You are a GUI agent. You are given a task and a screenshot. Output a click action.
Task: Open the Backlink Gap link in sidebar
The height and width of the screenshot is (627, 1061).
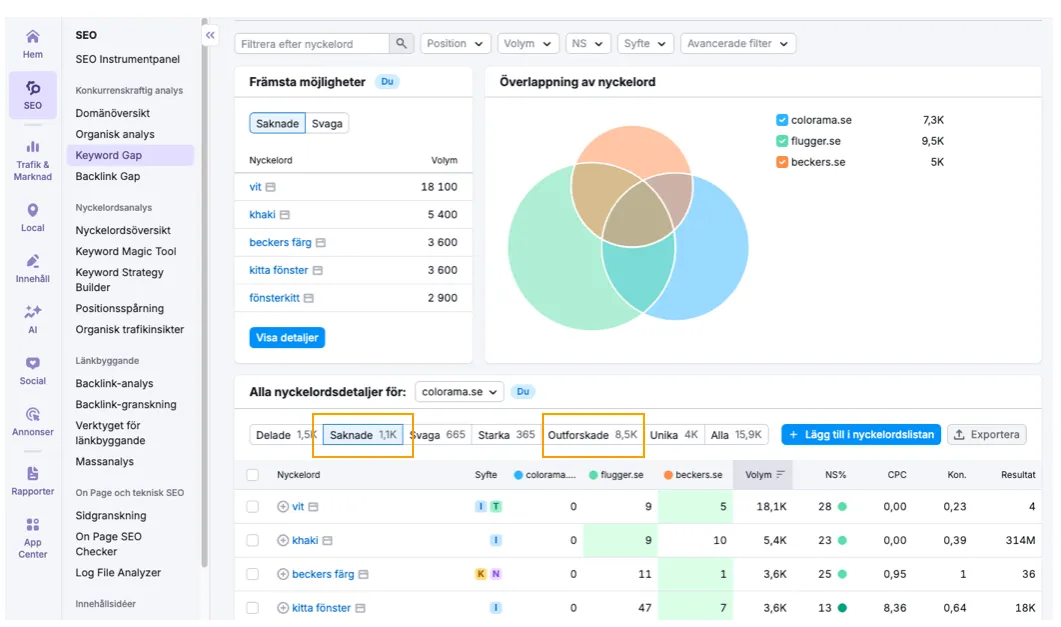tap(108, 176)
